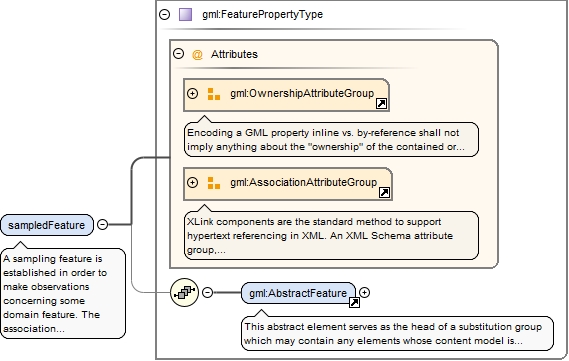
Task: Collapse the gml:FeaturePropertyType box
Action: tap(165, 15)
